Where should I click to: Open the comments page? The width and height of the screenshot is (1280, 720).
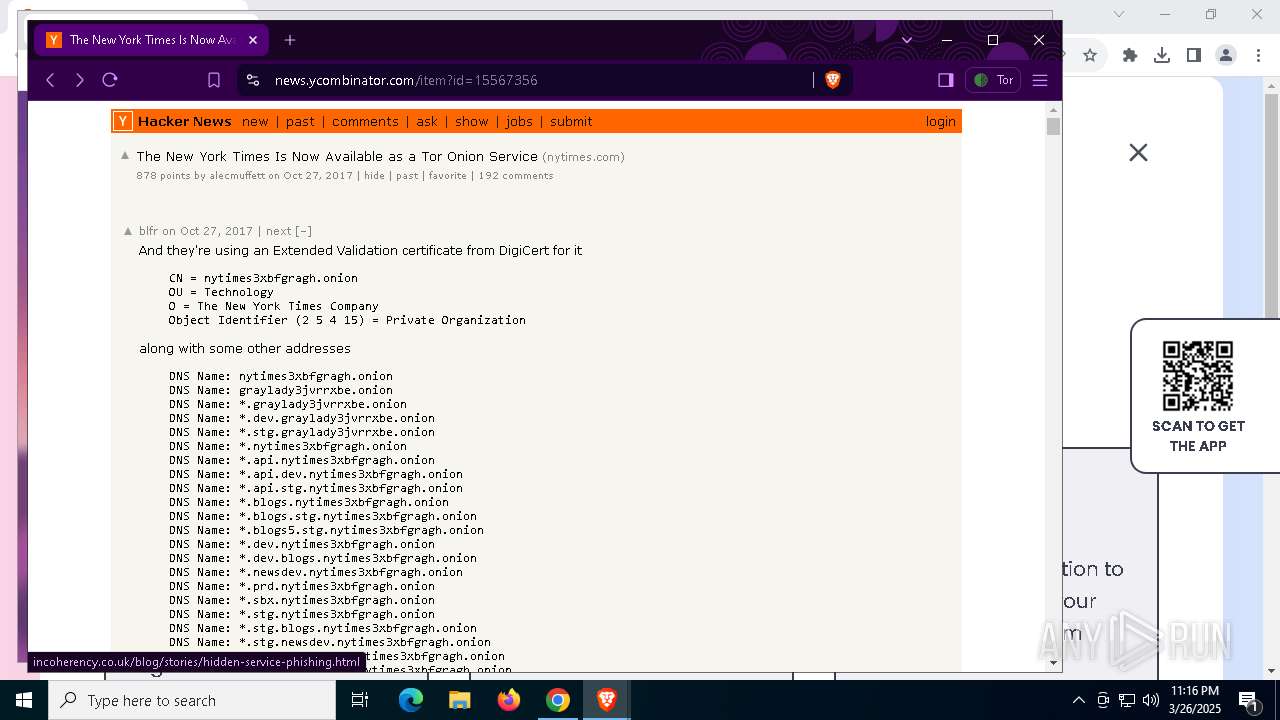click(365, 121)
